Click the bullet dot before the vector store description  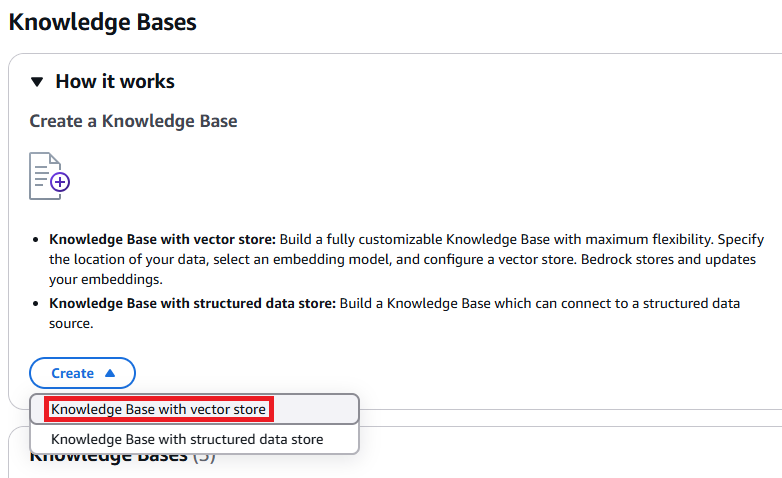click(37, 241)
